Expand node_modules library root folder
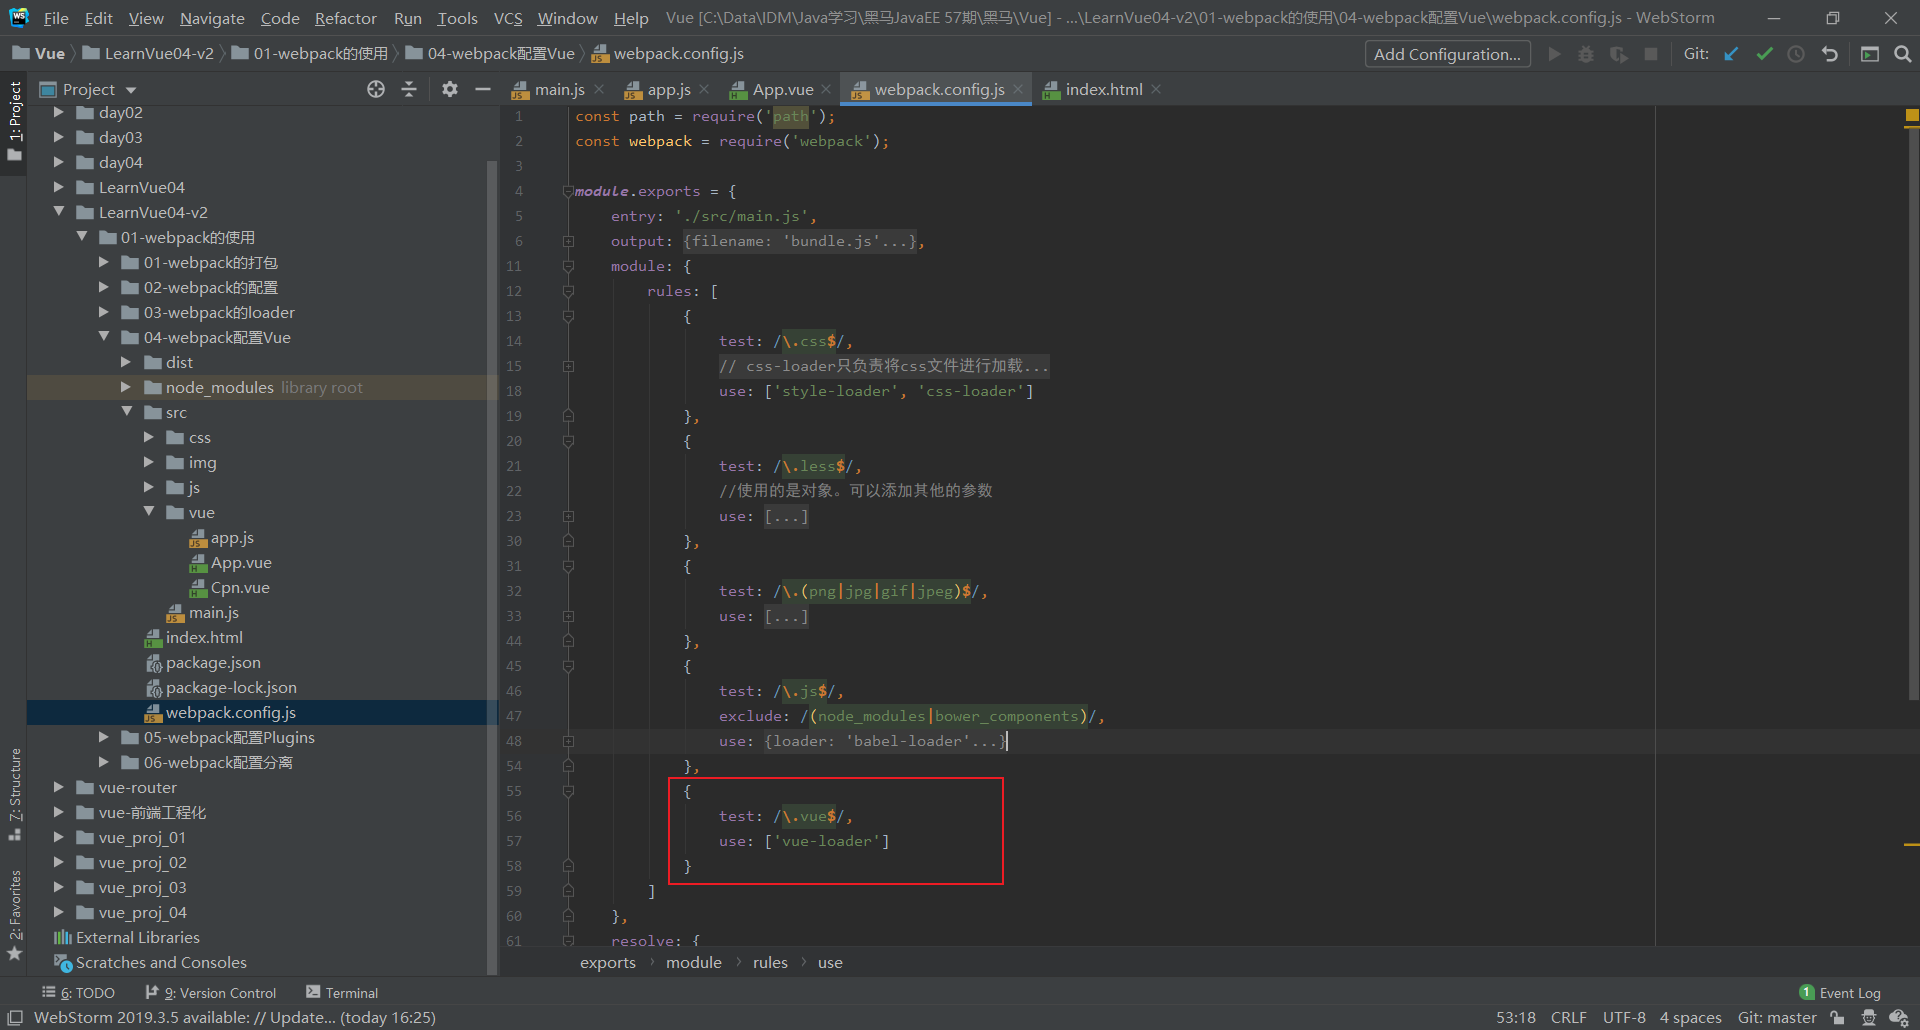The height and width of the screenshot is (1030, 1920). pos(126,387)
